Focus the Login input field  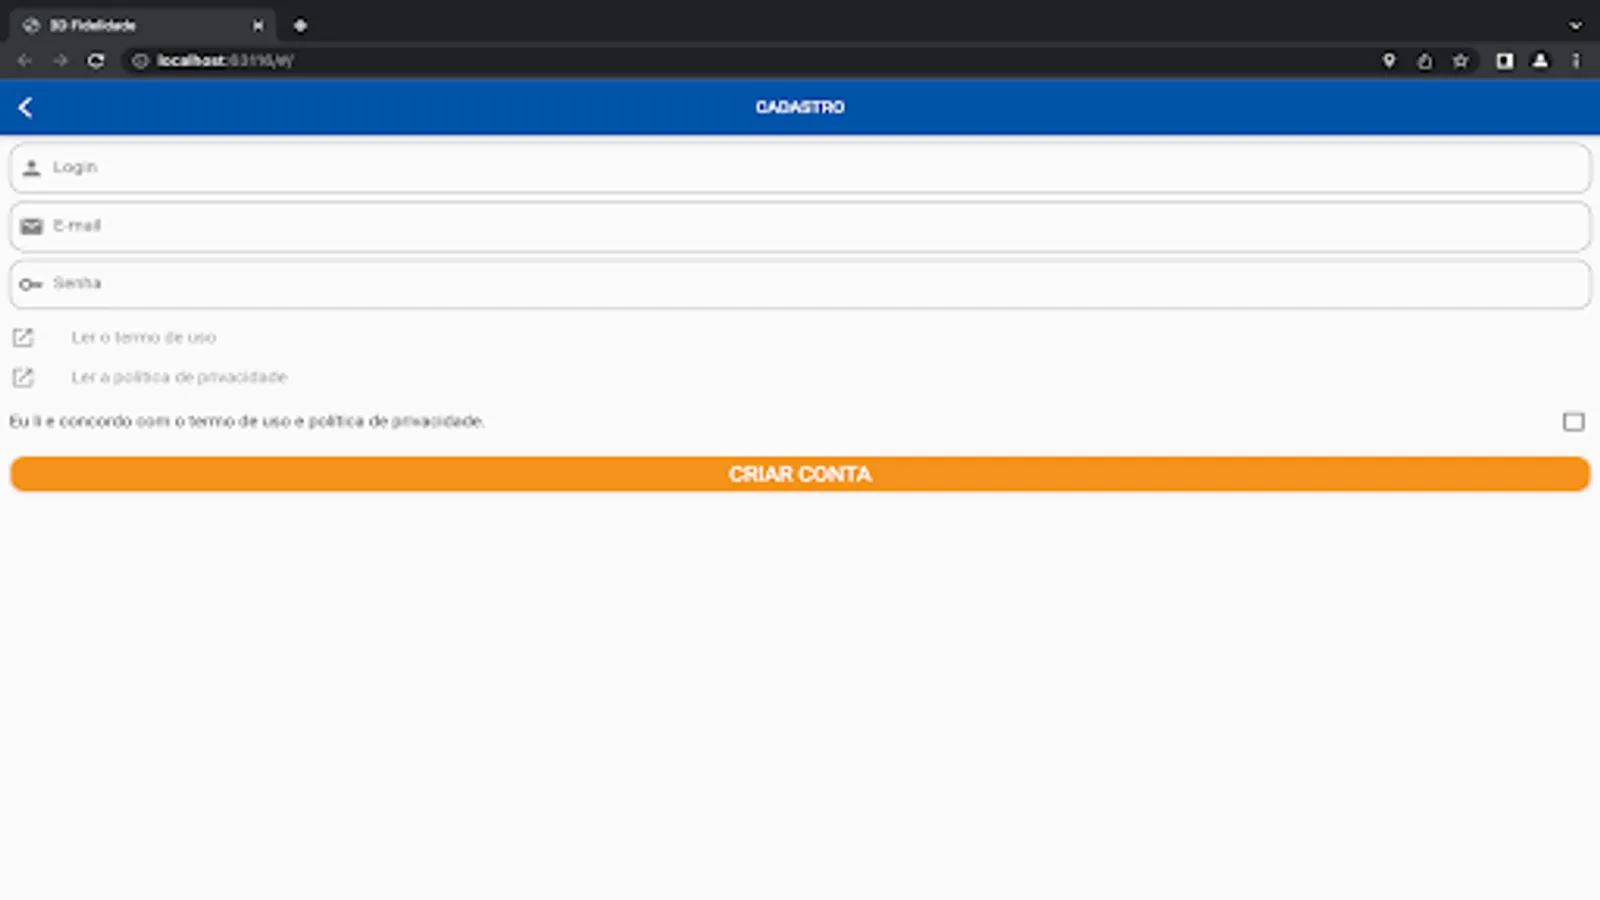pyautogui.click(x=800, y=168)
